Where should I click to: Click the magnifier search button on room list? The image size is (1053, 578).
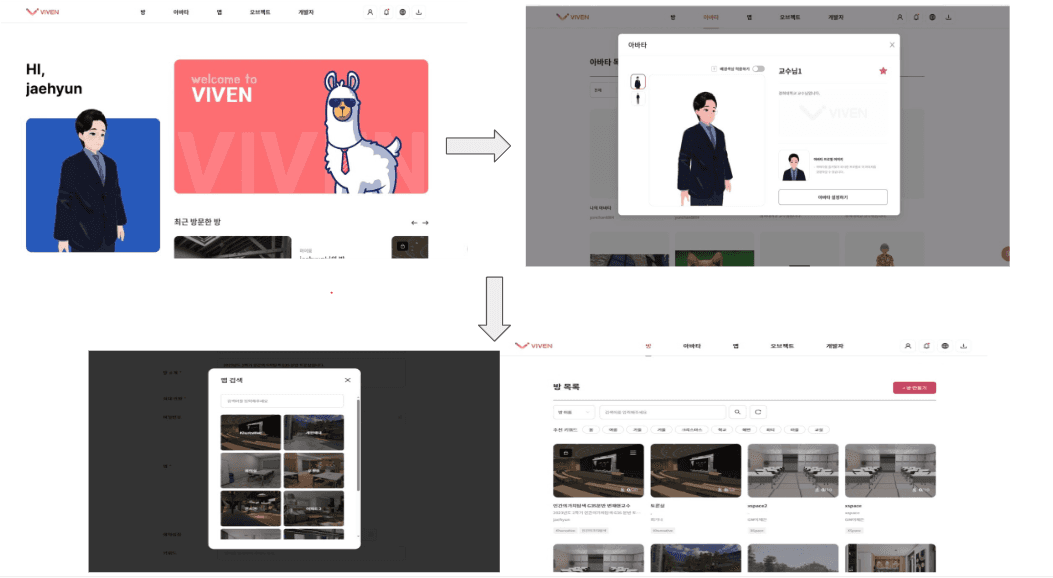[x=737, y=412]
